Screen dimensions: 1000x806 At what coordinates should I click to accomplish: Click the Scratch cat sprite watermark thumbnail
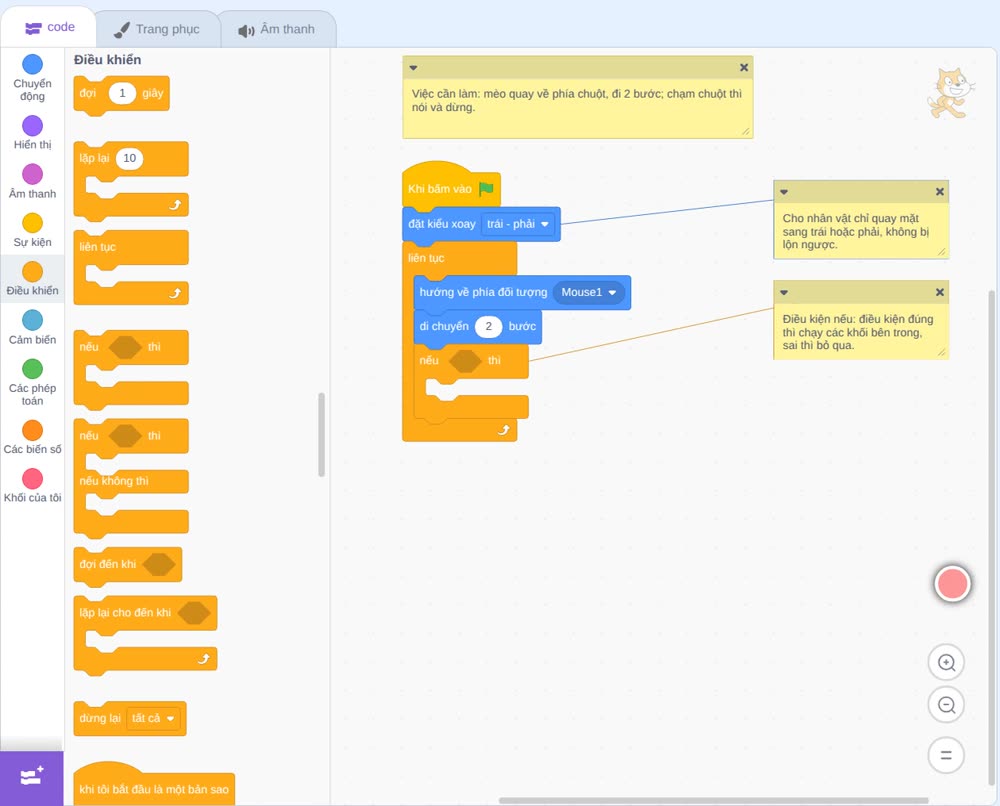pyautogui.click(x=950, y=93)
